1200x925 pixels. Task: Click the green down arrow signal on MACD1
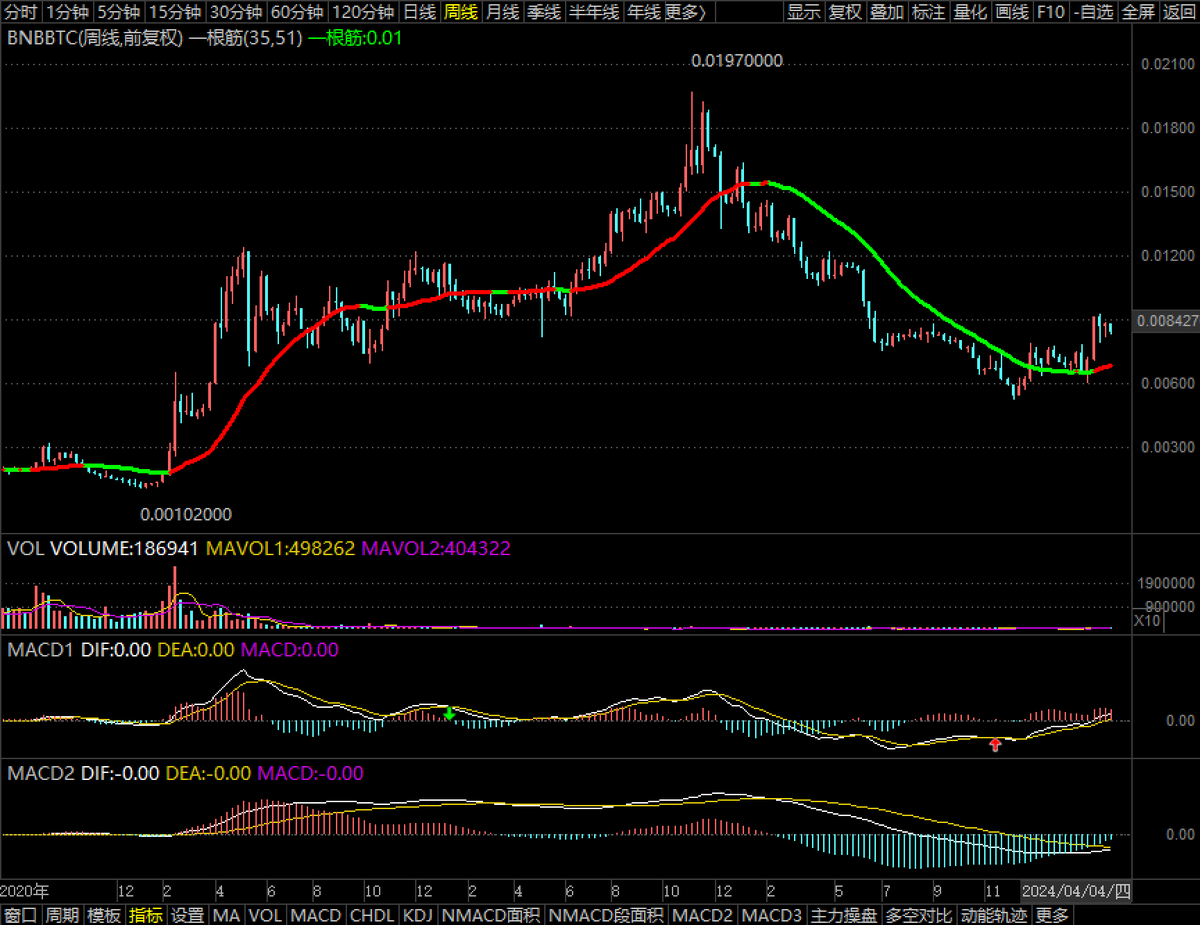tap(449, 713)
